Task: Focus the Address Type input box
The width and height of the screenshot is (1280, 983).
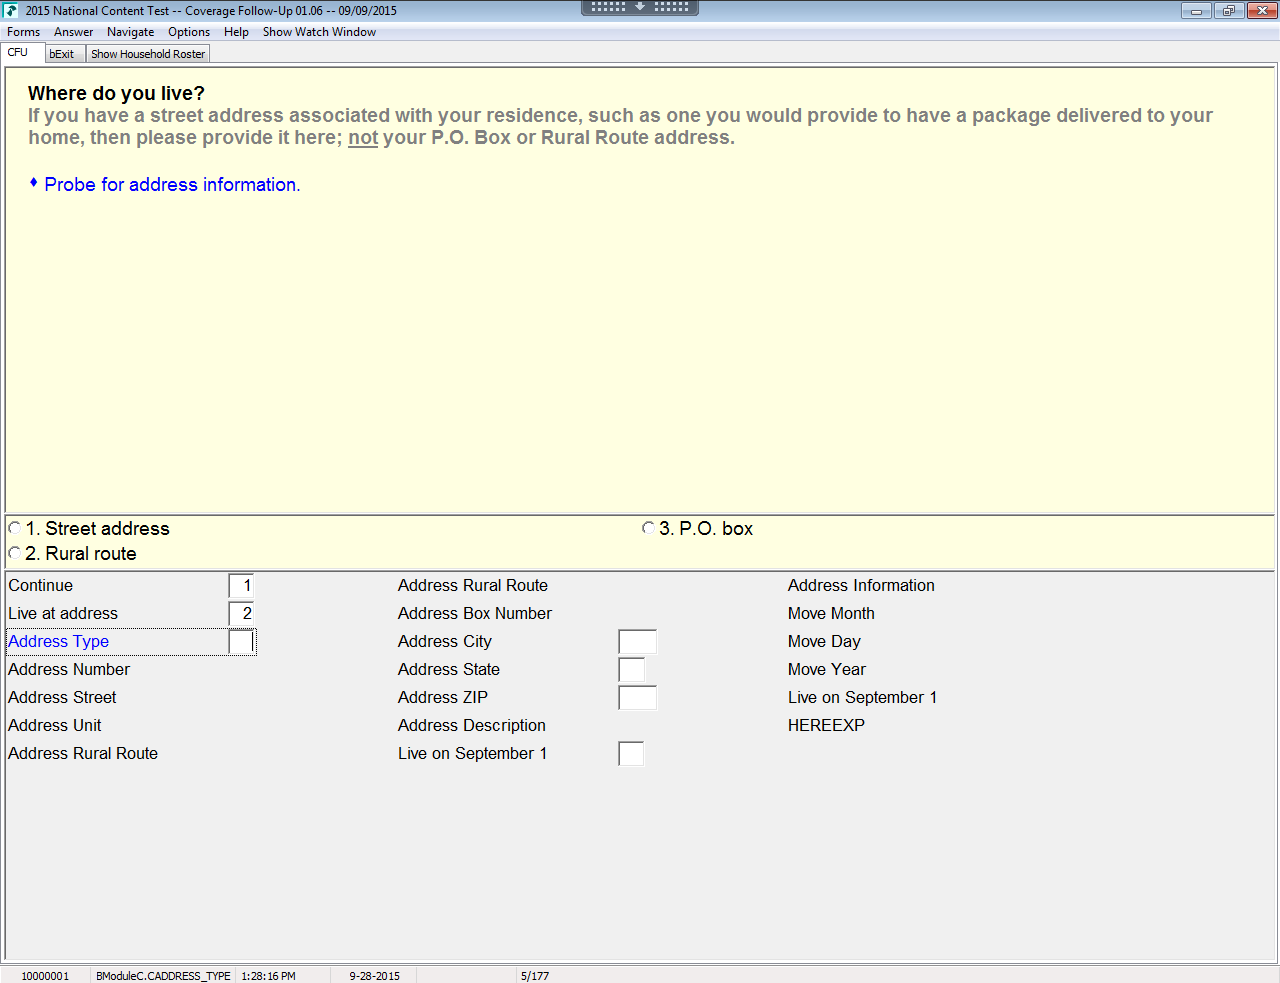Action: click(x=241, y=642)
